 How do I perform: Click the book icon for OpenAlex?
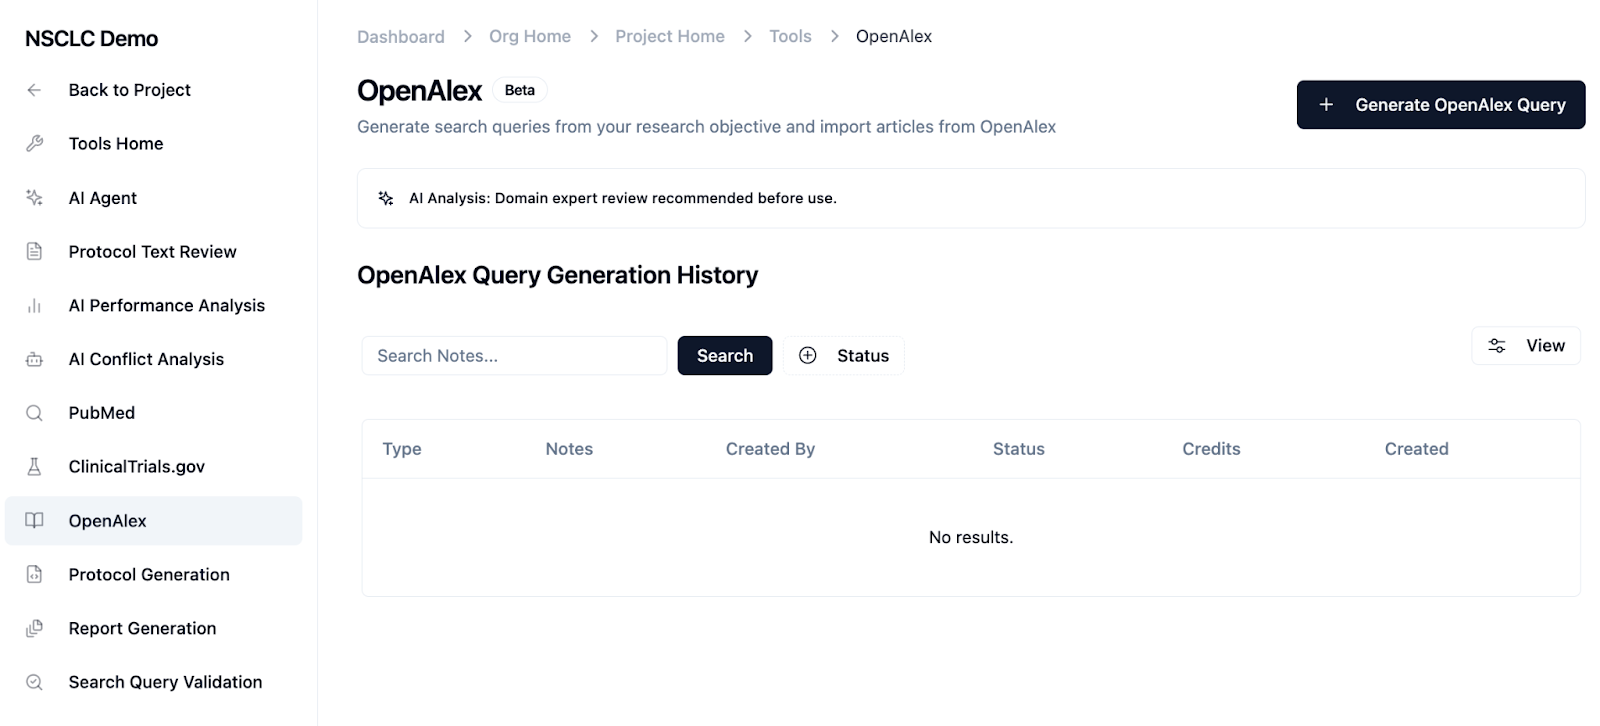click(x=34, y=521)
